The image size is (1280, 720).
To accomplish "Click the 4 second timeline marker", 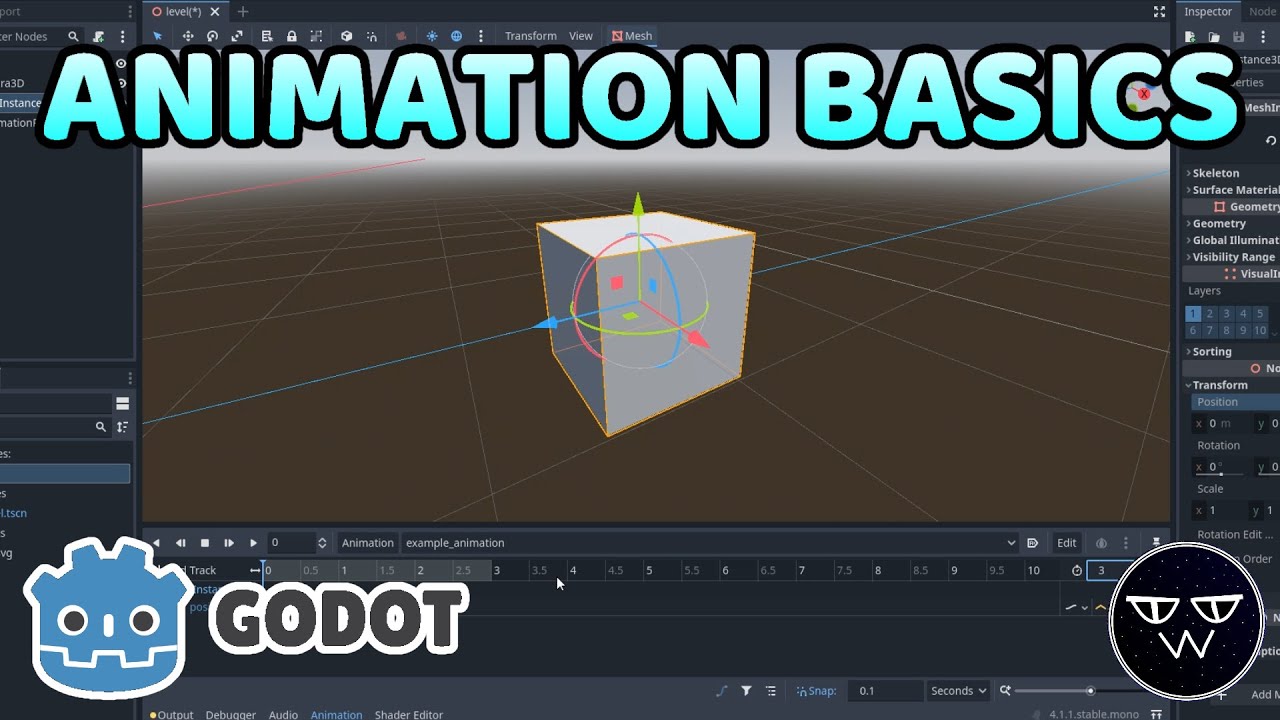I will click(x=573, y=571).
